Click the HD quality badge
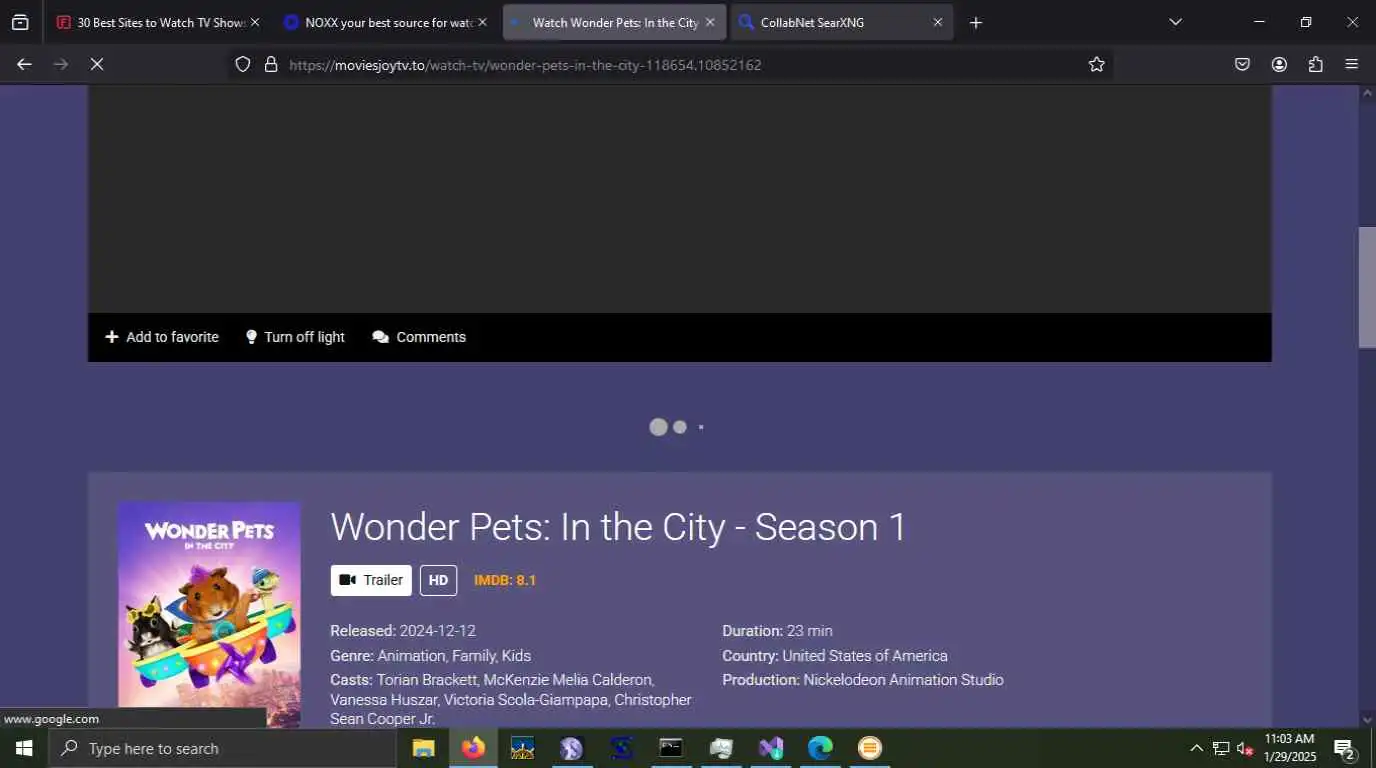 click(x=438, y=580)
